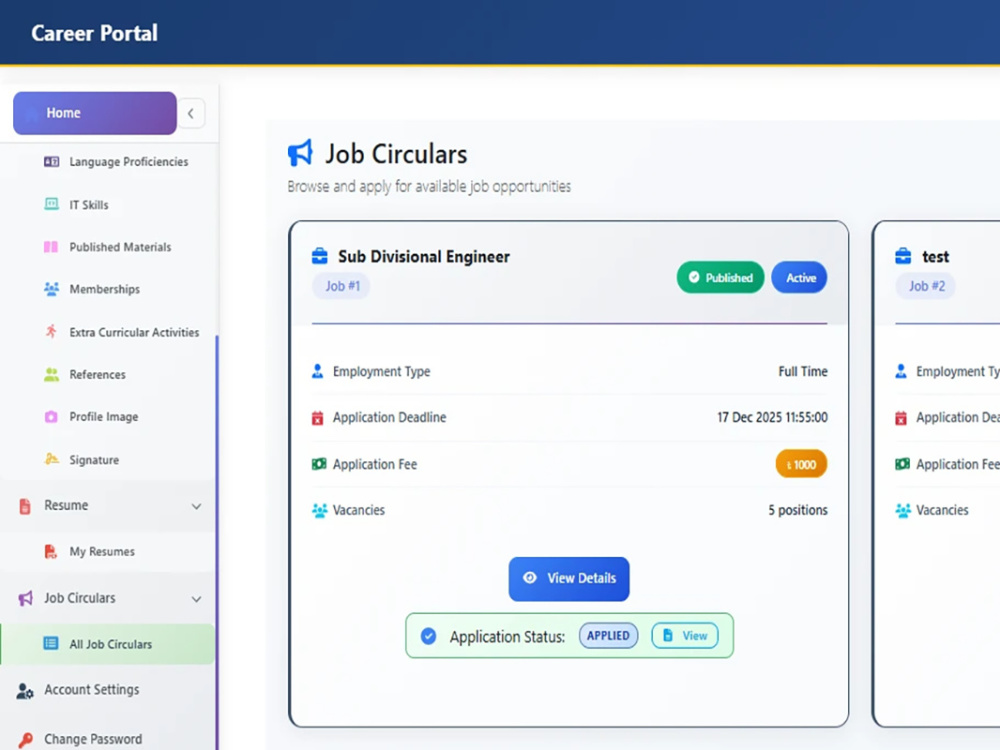Click the Published badge on Job #1
This screenshot has height=750, width=1000.
tap(720, 277)
